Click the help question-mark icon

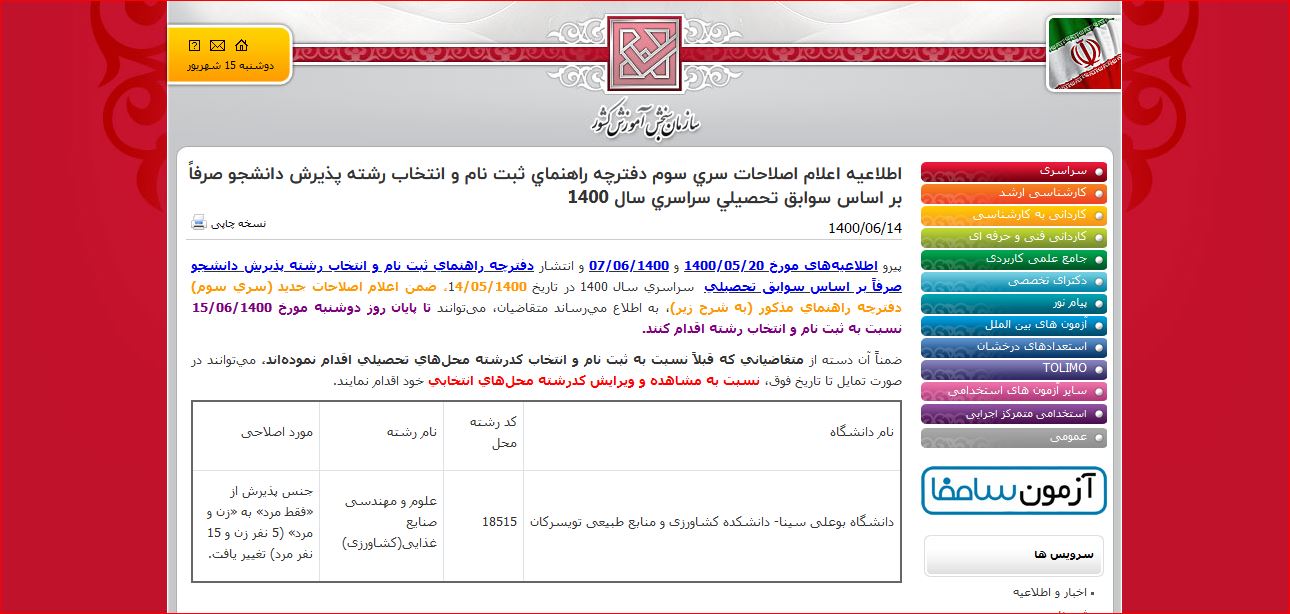click(x=194, y=46)
